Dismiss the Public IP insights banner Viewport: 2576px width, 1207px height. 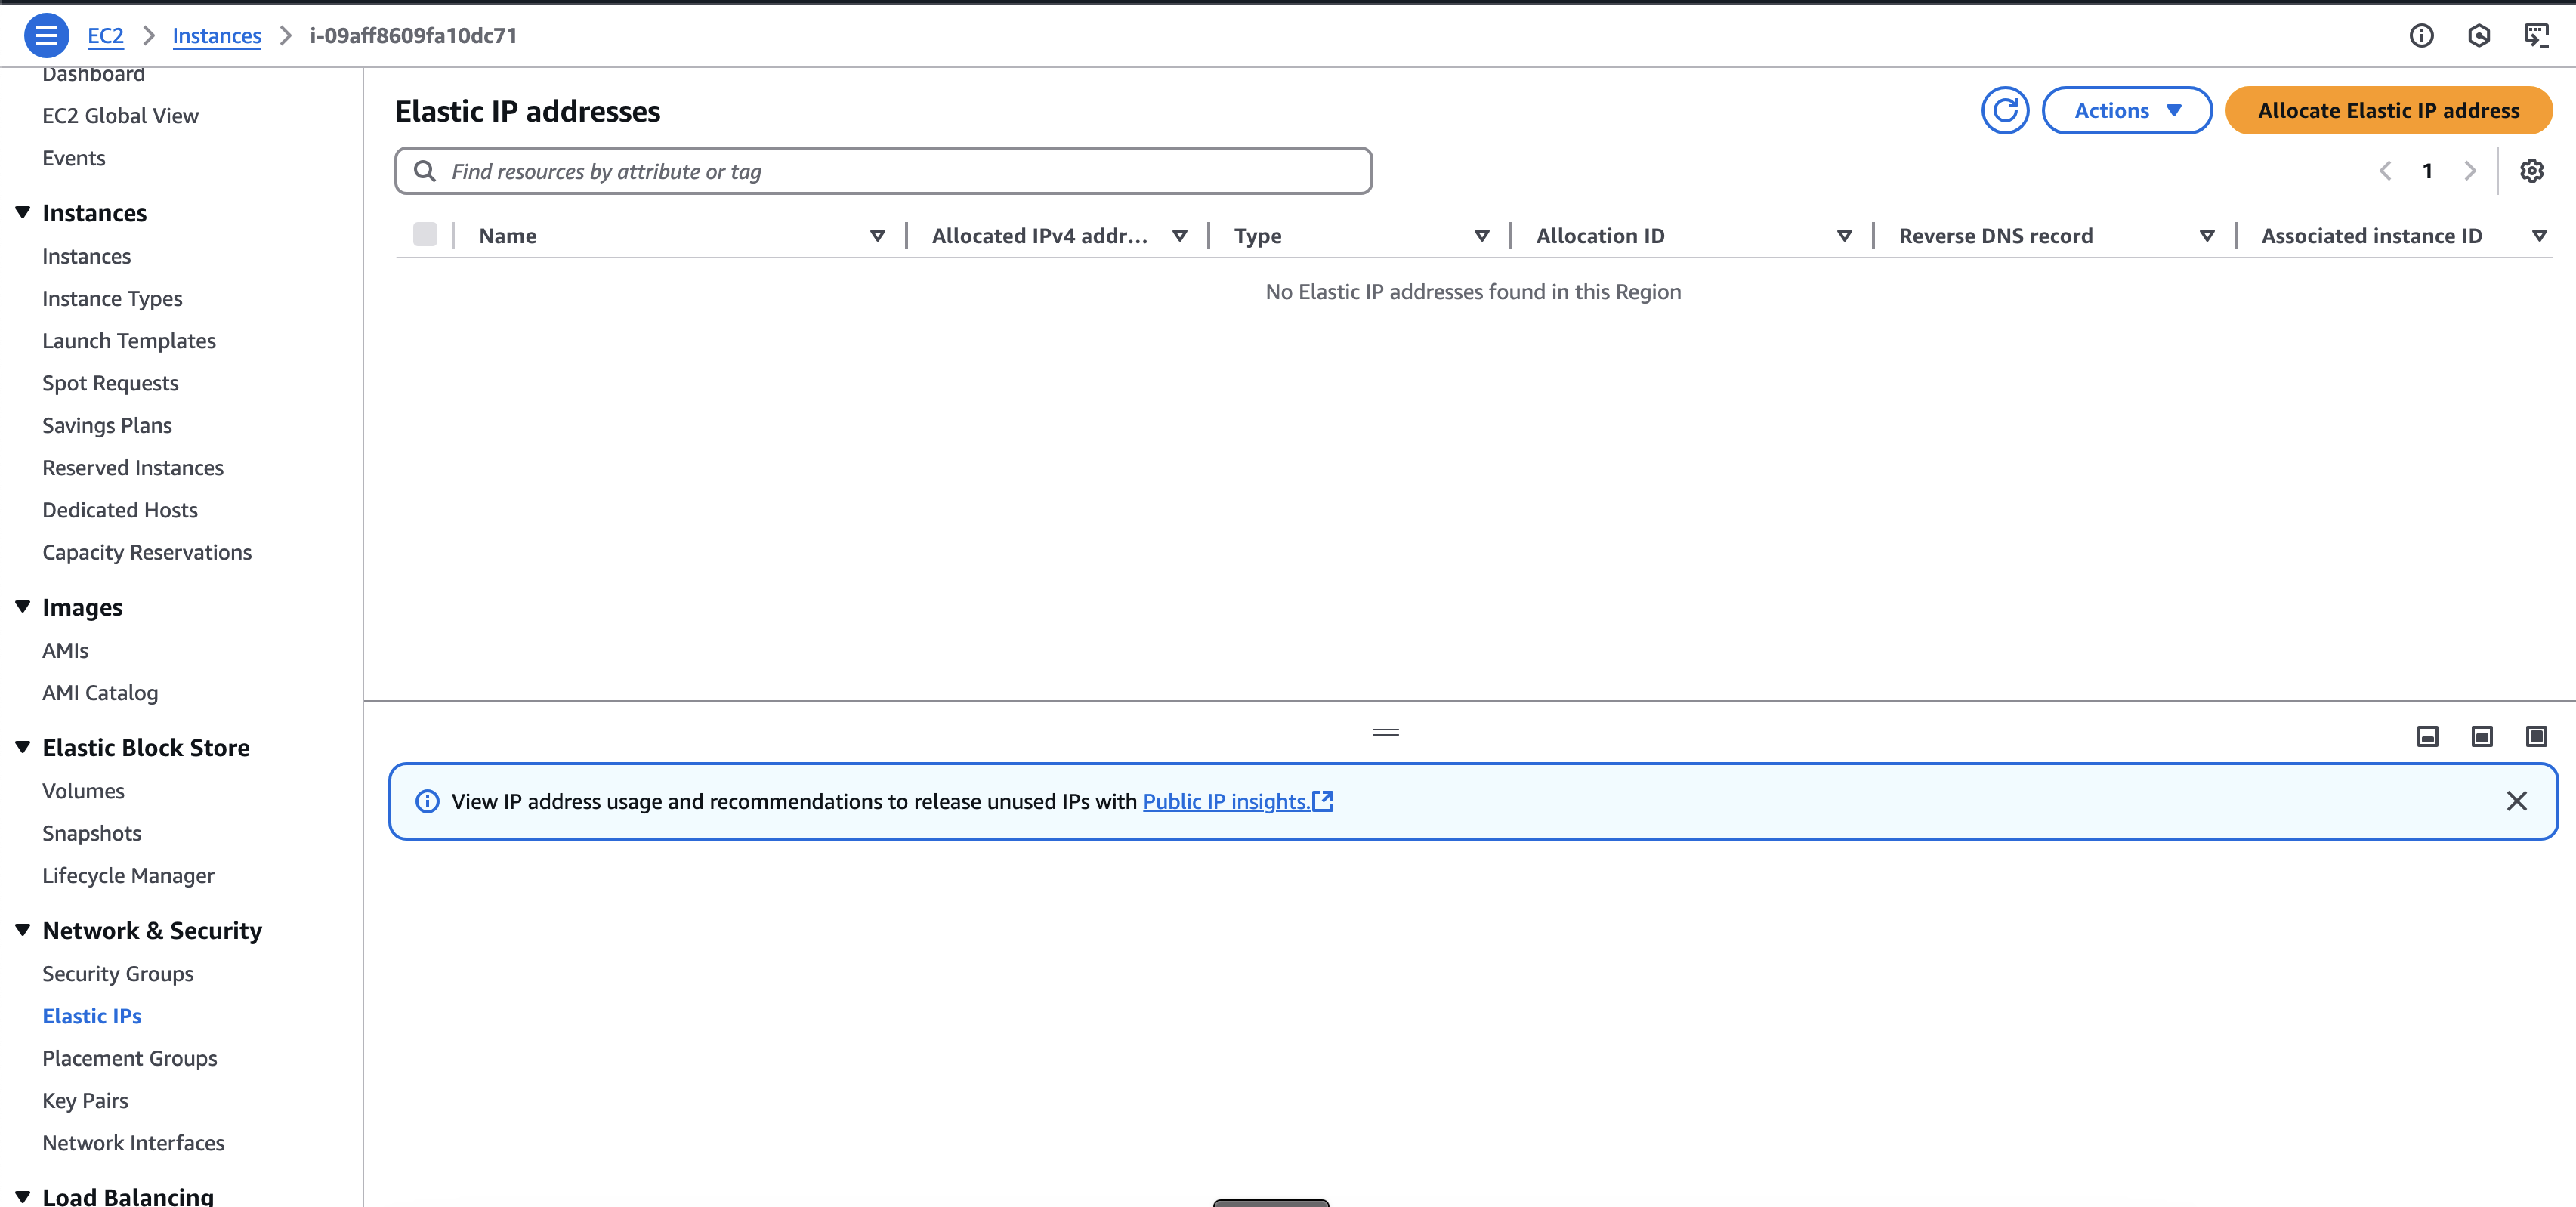coord(2516,801)
